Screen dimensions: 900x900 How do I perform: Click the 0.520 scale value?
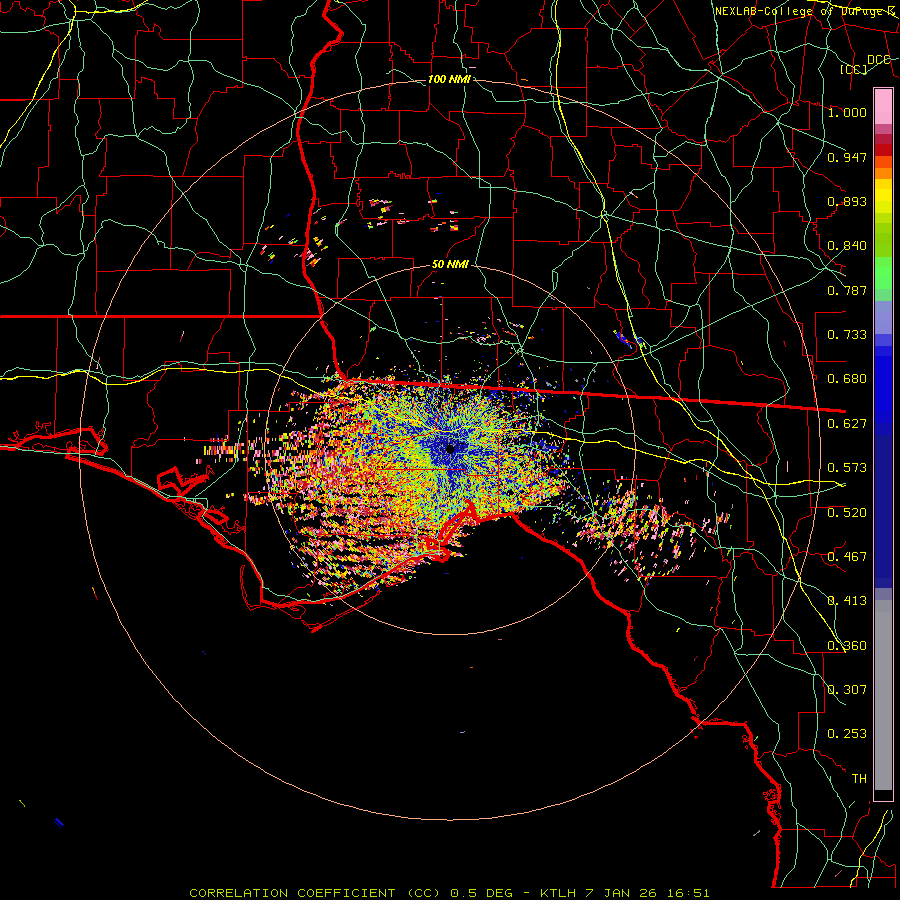click(x=847, y=513)
